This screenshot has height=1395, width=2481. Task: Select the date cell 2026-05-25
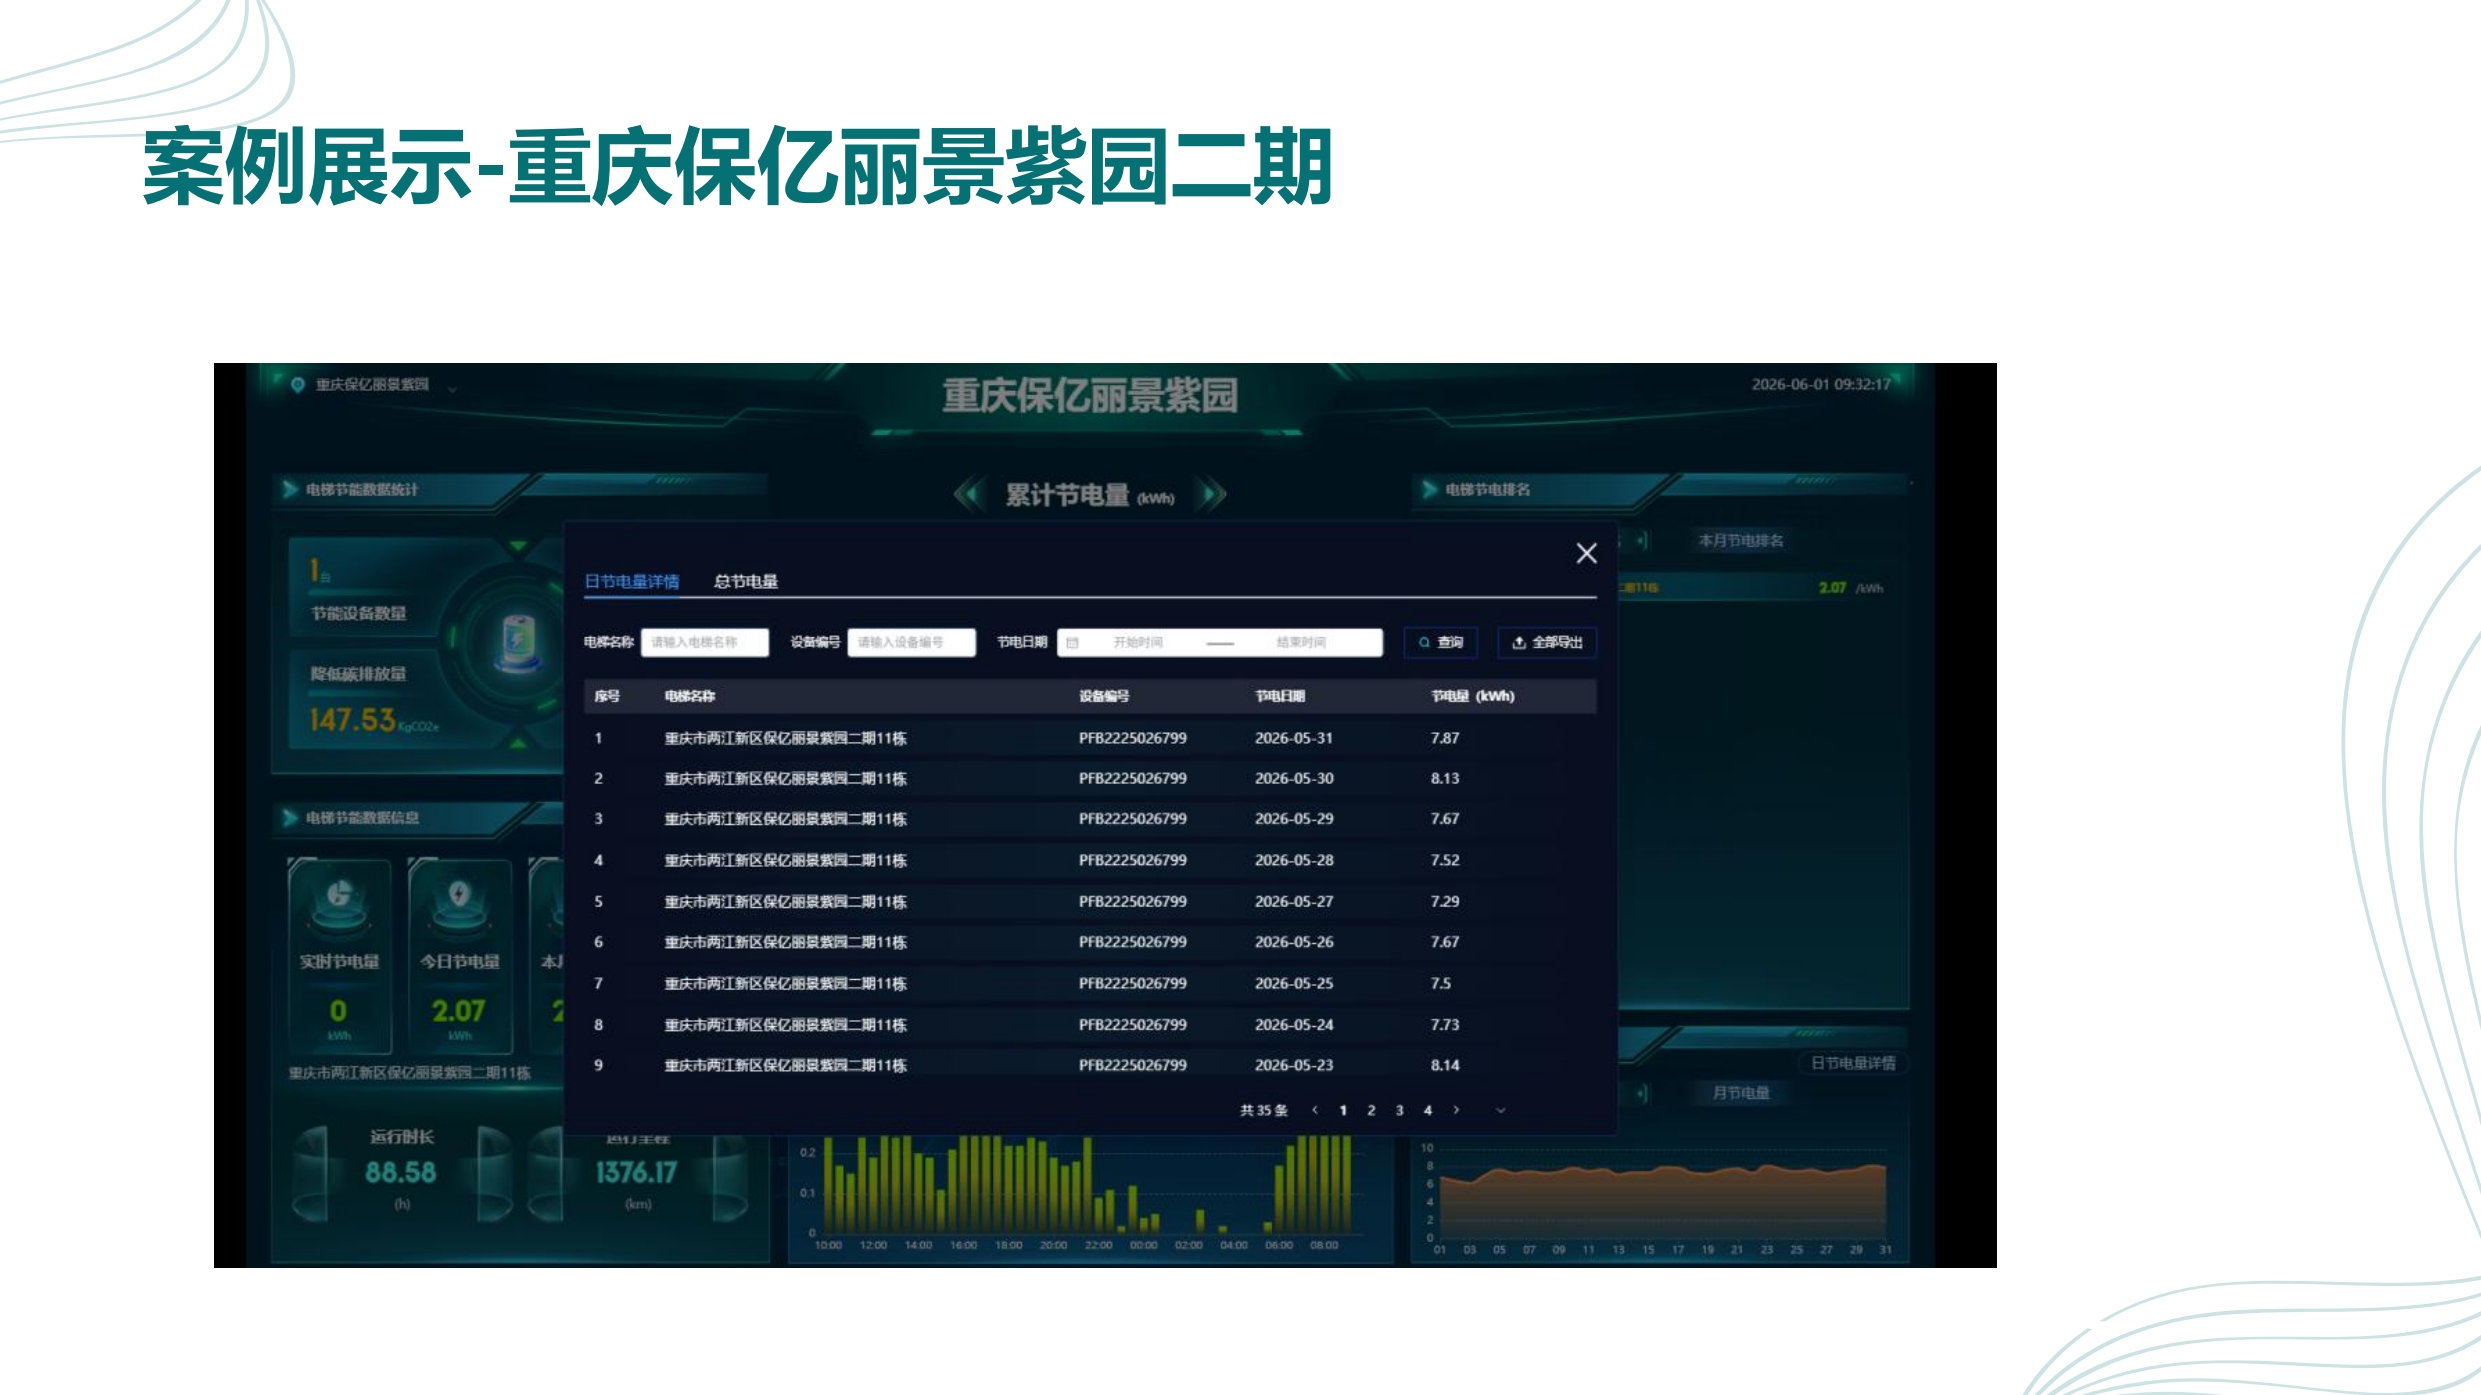(x=1294, y=983)
